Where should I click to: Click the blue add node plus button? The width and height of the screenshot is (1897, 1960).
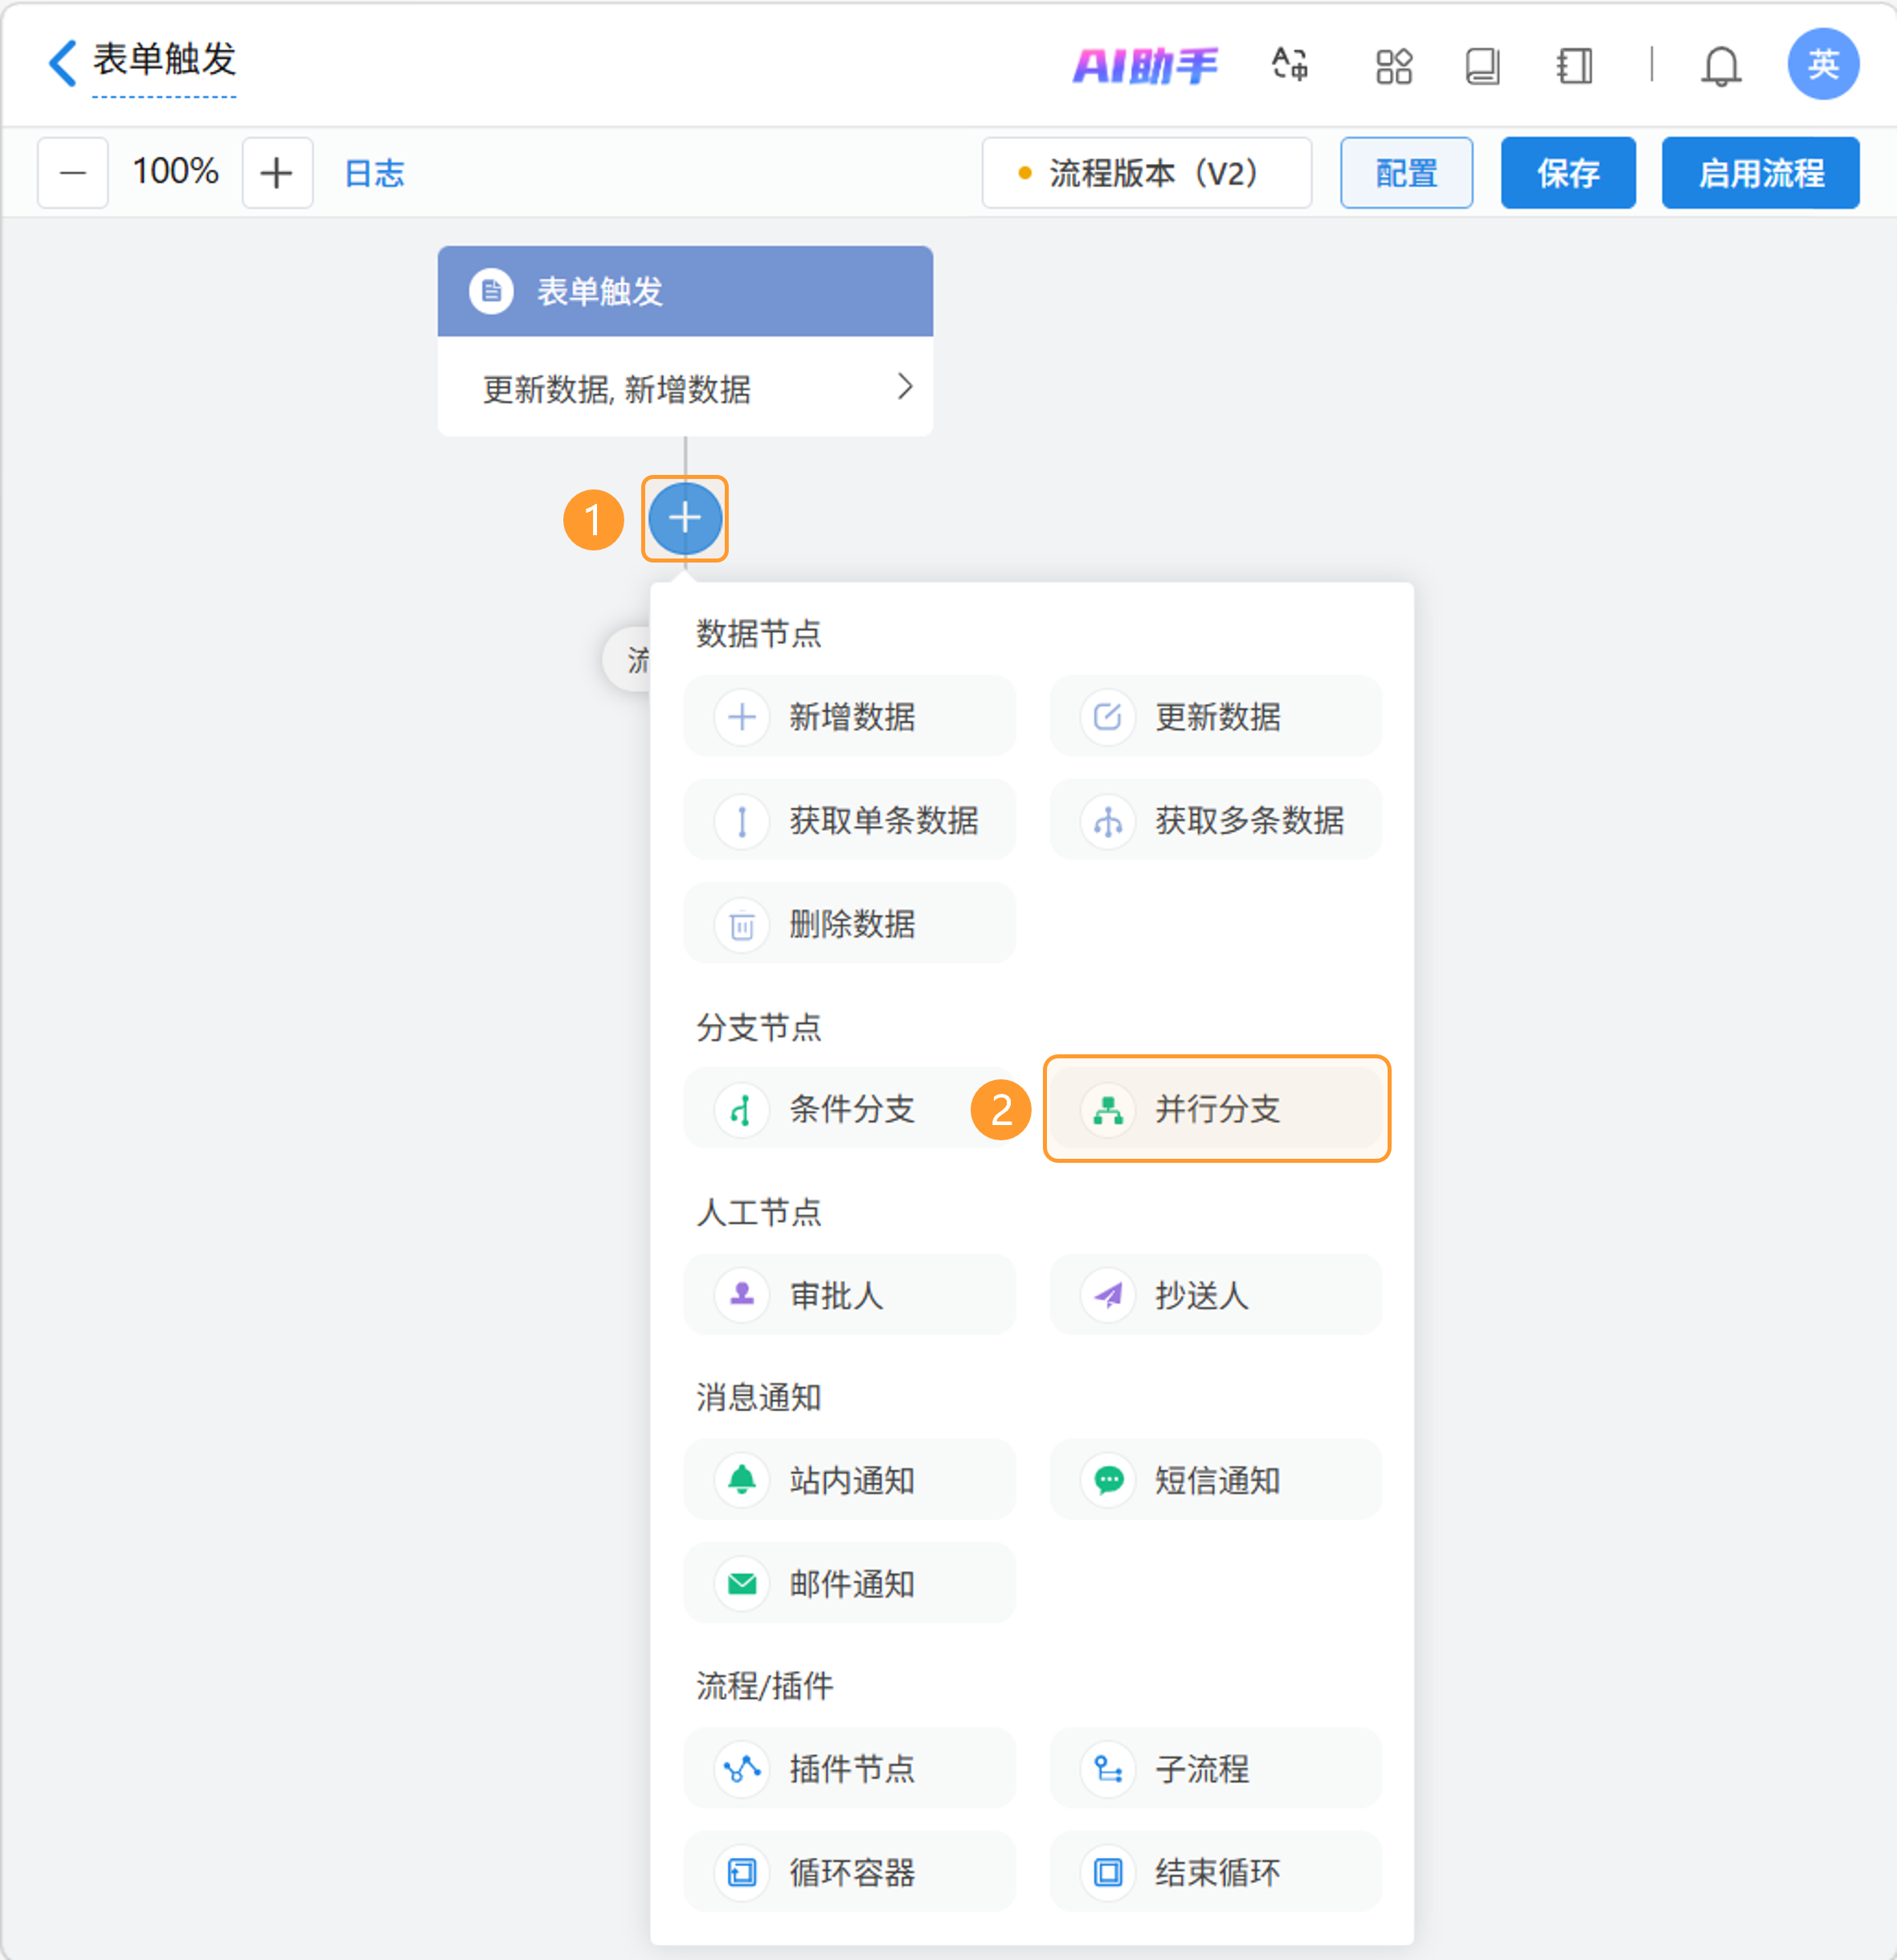click(684, 518)
